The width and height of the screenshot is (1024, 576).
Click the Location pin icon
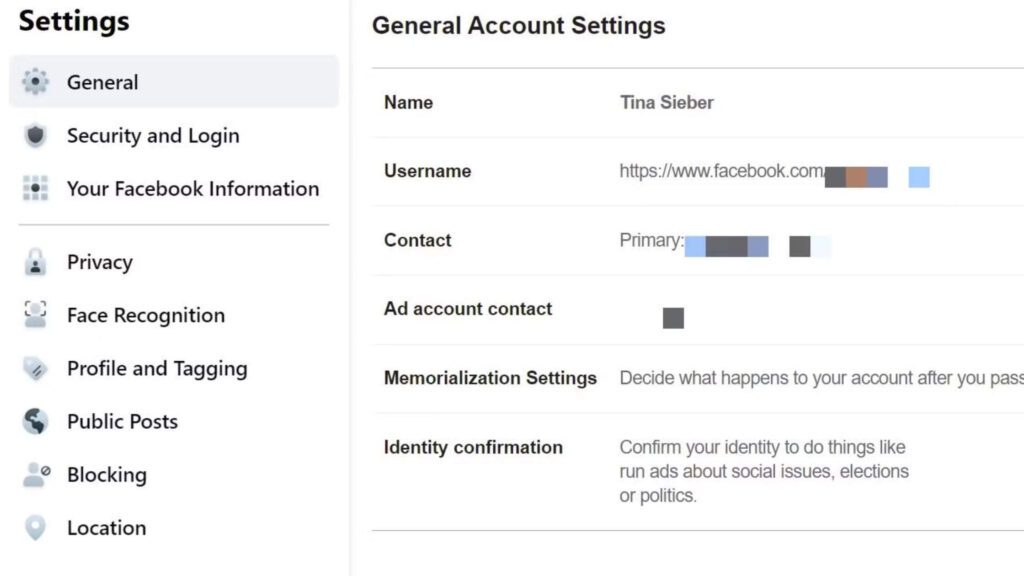(x=36, y=527)
